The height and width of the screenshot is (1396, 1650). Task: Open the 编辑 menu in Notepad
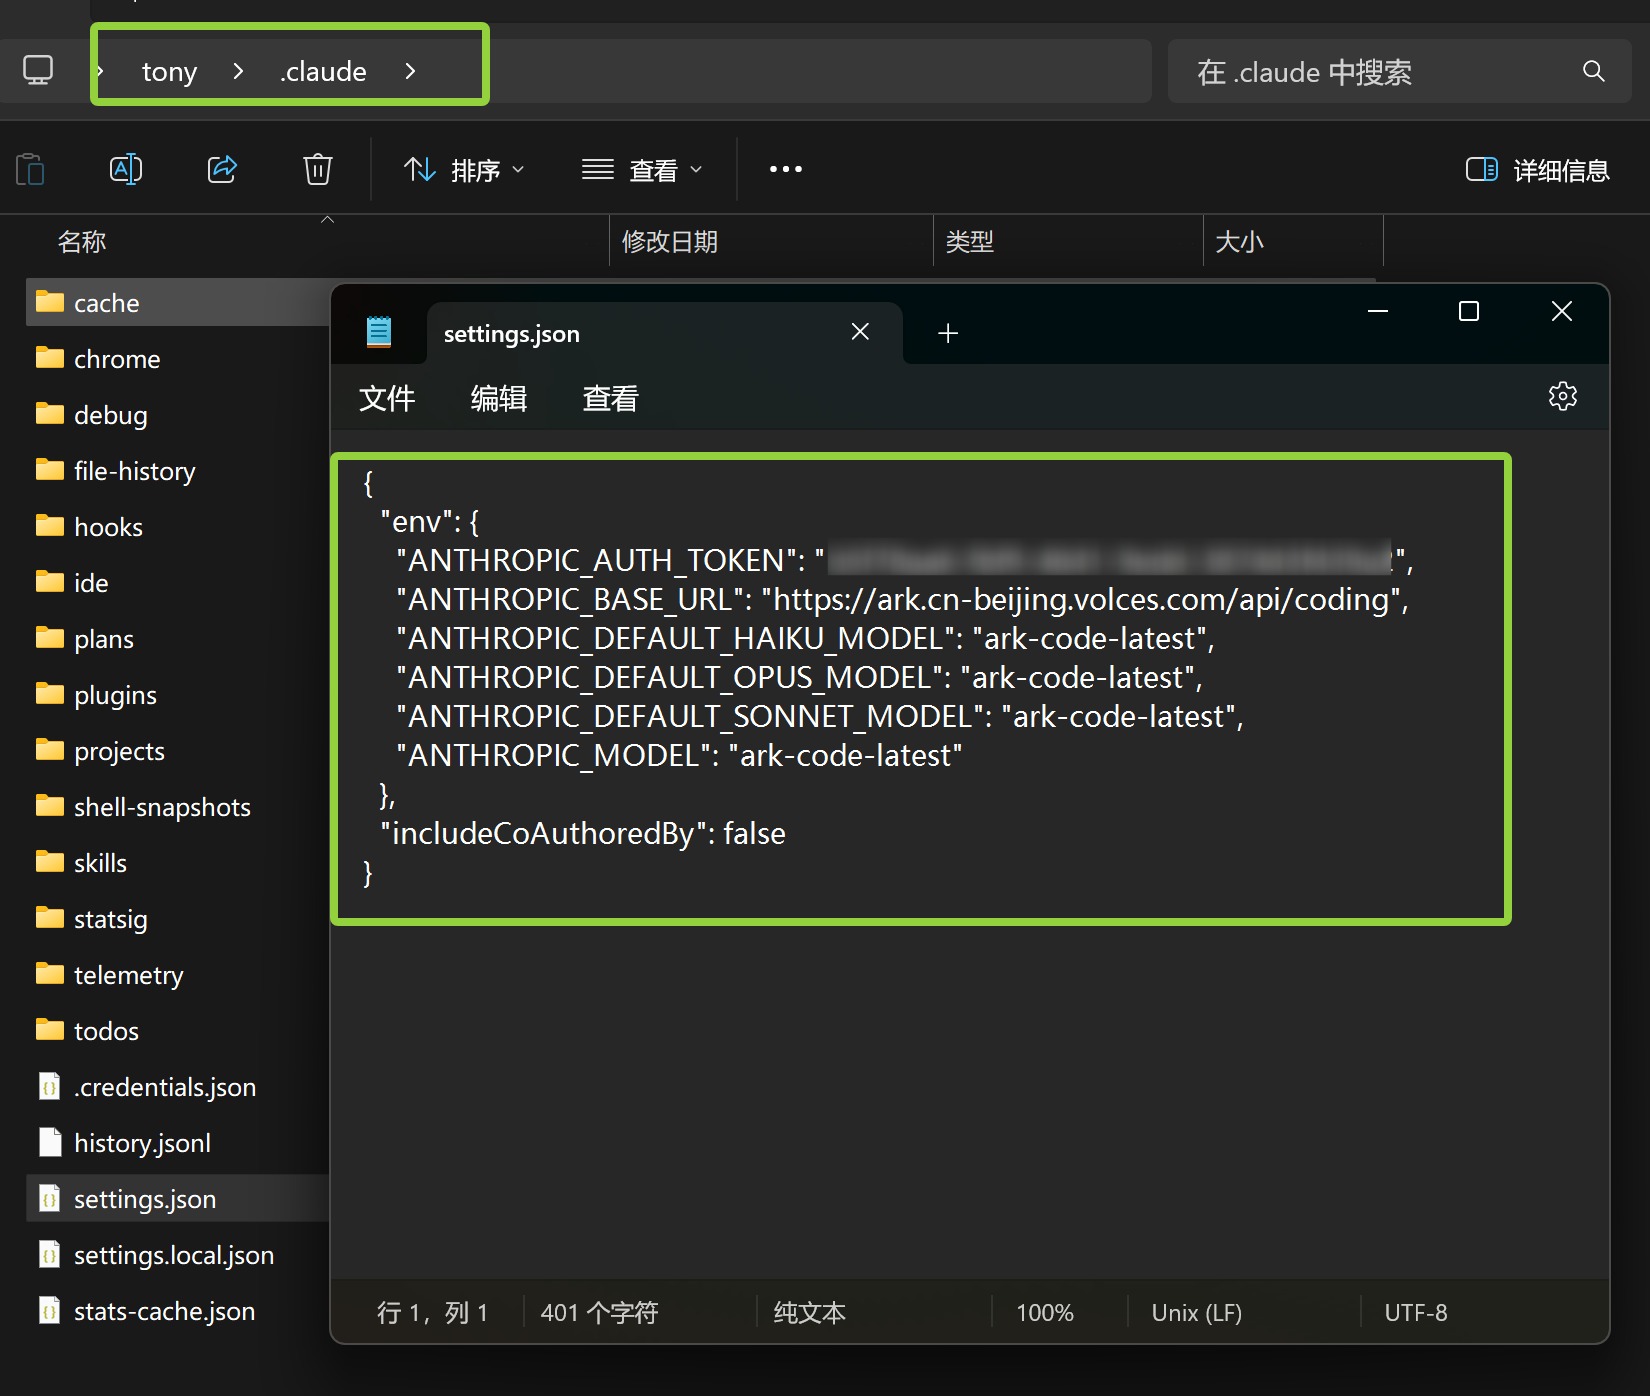(498, 398)
